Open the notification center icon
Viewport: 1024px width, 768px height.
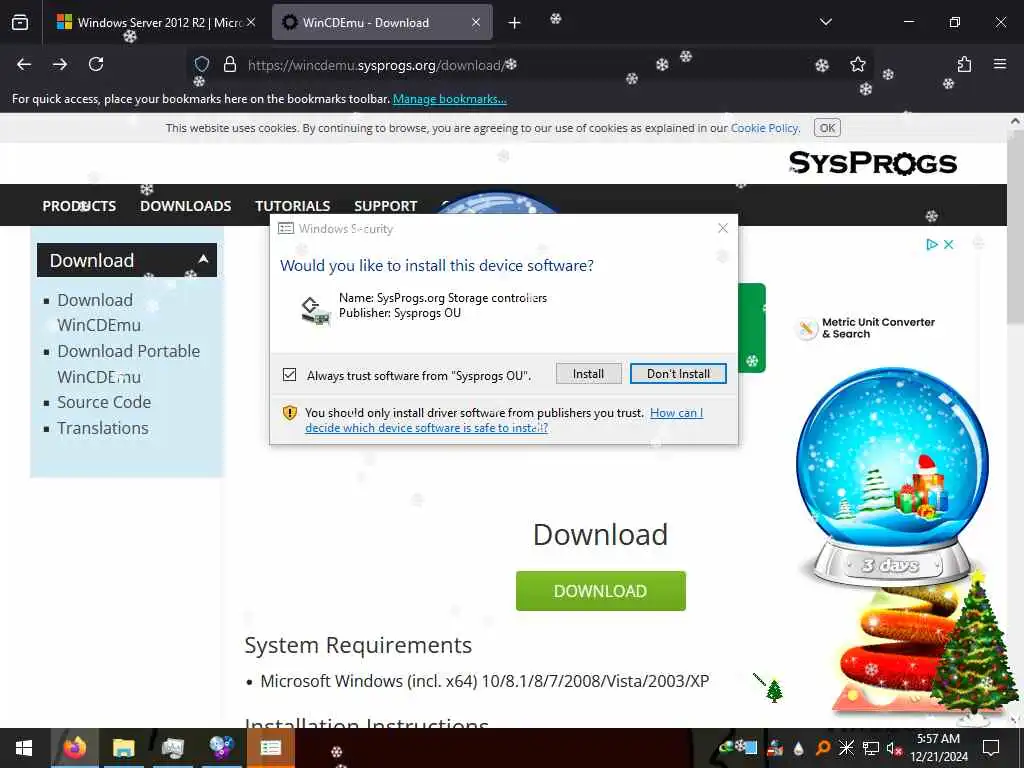tap(991, 748)
